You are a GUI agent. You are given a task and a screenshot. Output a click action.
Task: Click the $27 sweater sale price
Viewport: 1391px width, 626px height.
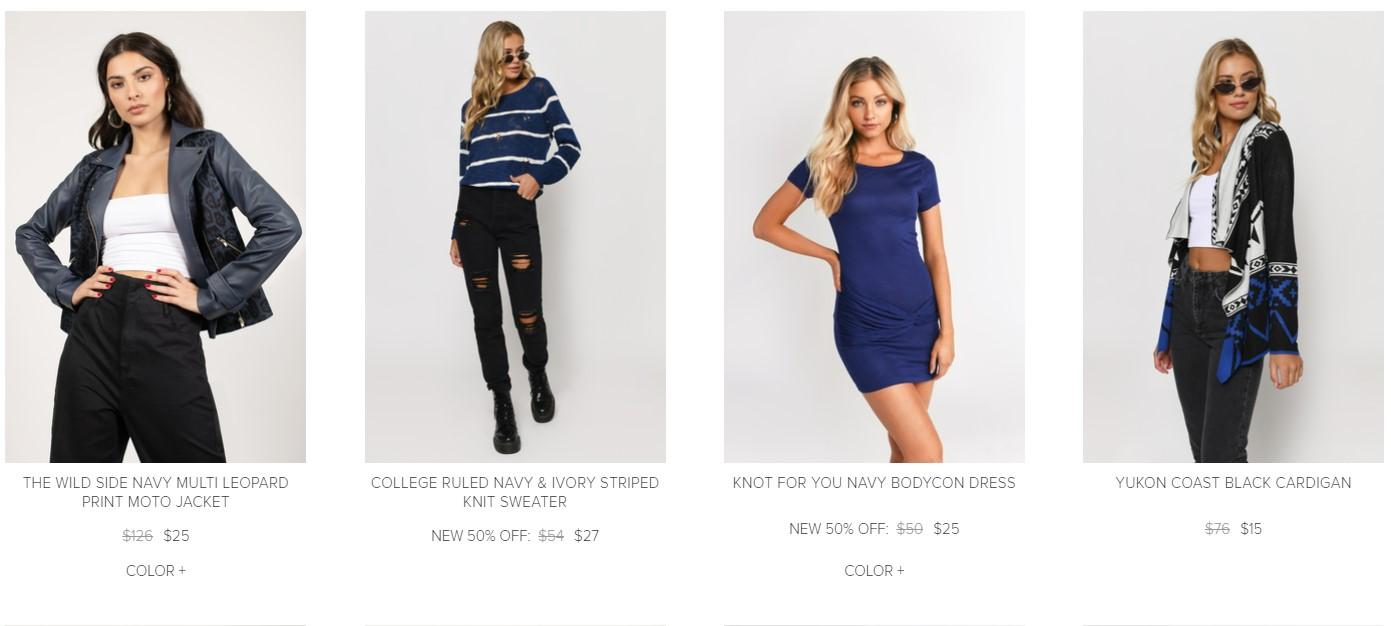[x=586, y=536]
